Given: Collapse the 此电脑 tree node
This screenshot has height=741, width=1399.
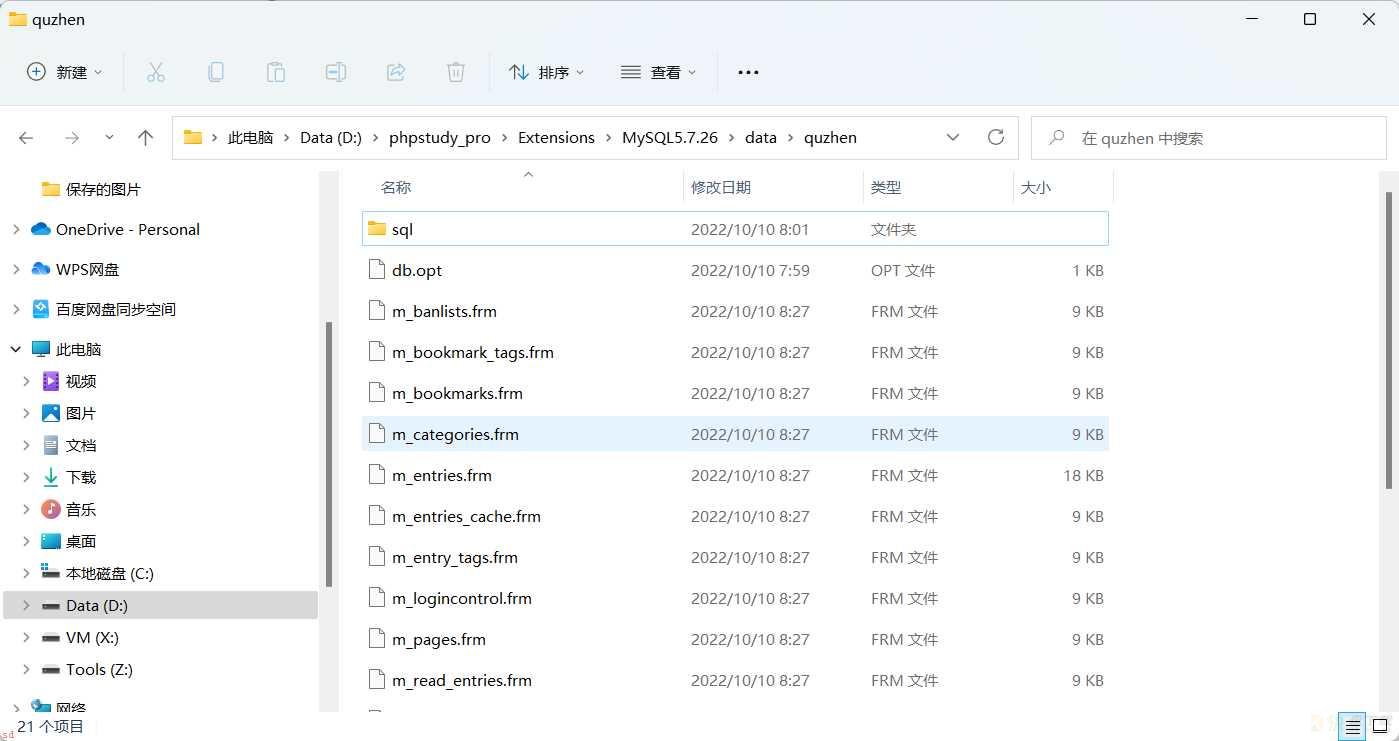Looking at the screenshot, I should (x=15, y=349).
